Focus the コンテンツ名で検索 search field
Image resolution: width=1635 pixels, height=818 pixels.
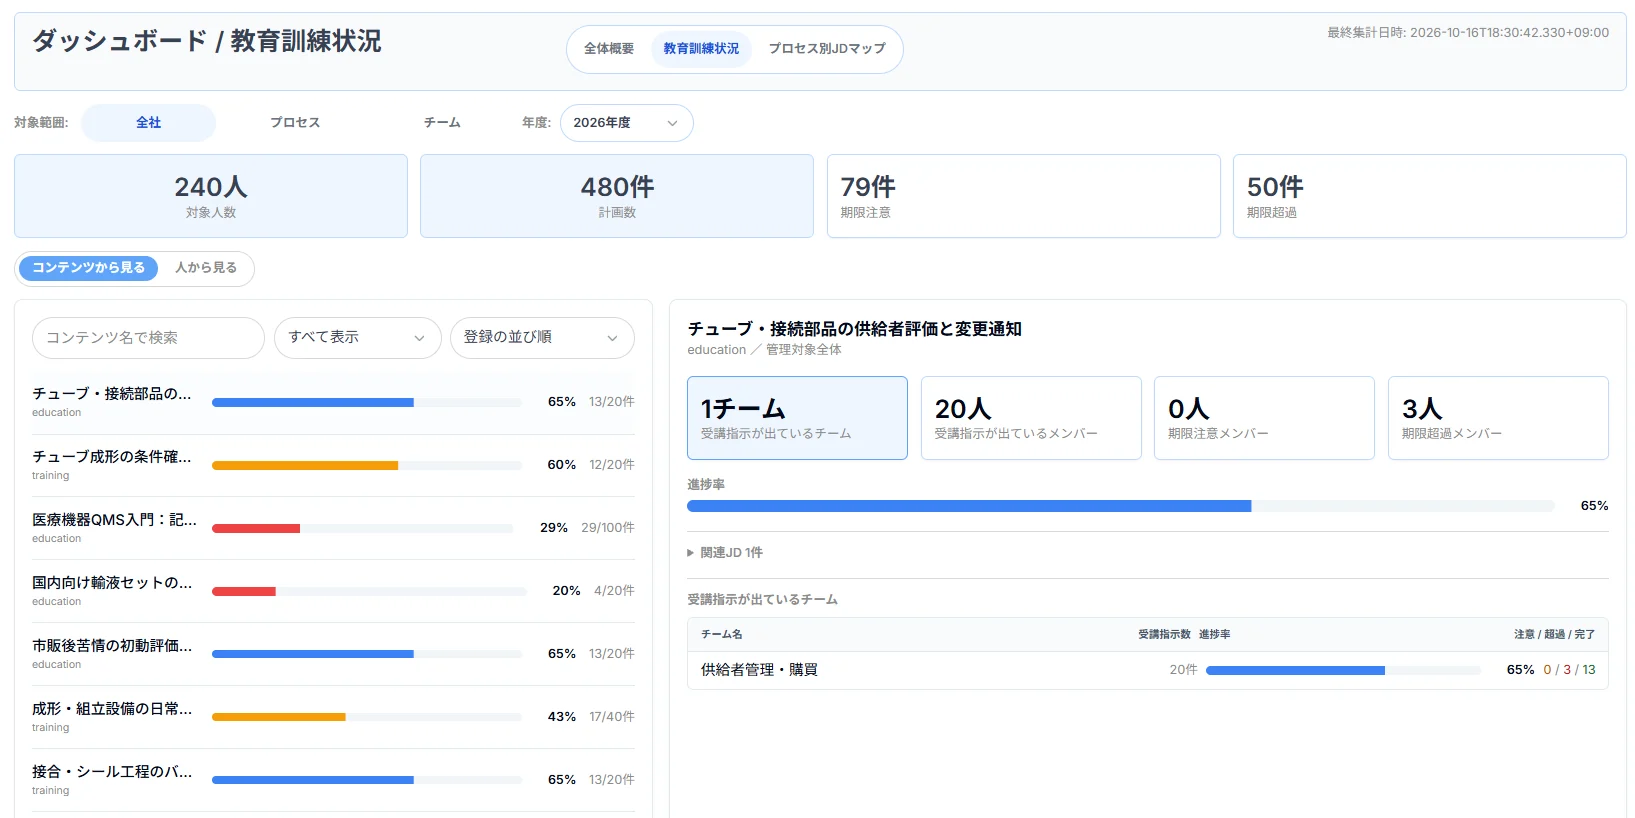coord(148,338)
